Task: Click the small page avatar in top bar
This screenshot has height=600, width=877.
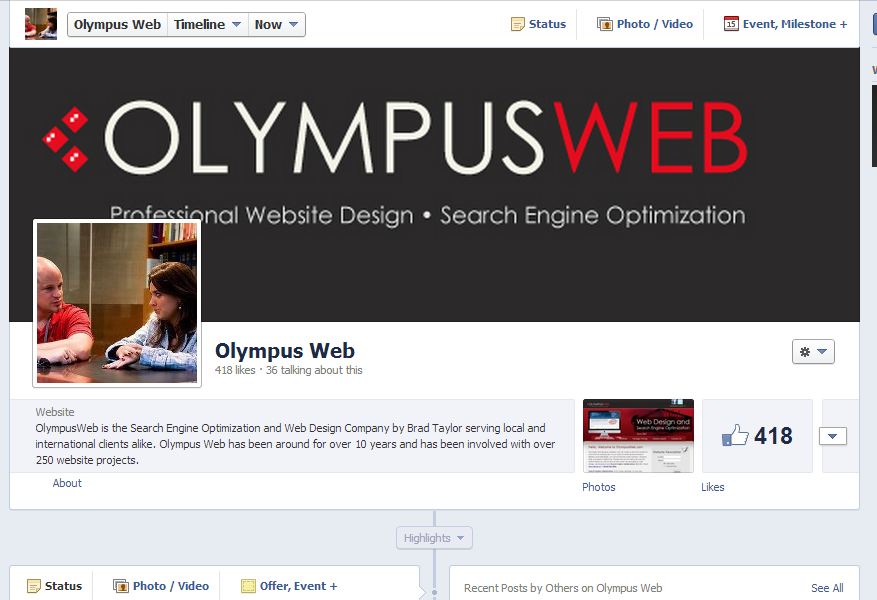Action: point(41,24)
